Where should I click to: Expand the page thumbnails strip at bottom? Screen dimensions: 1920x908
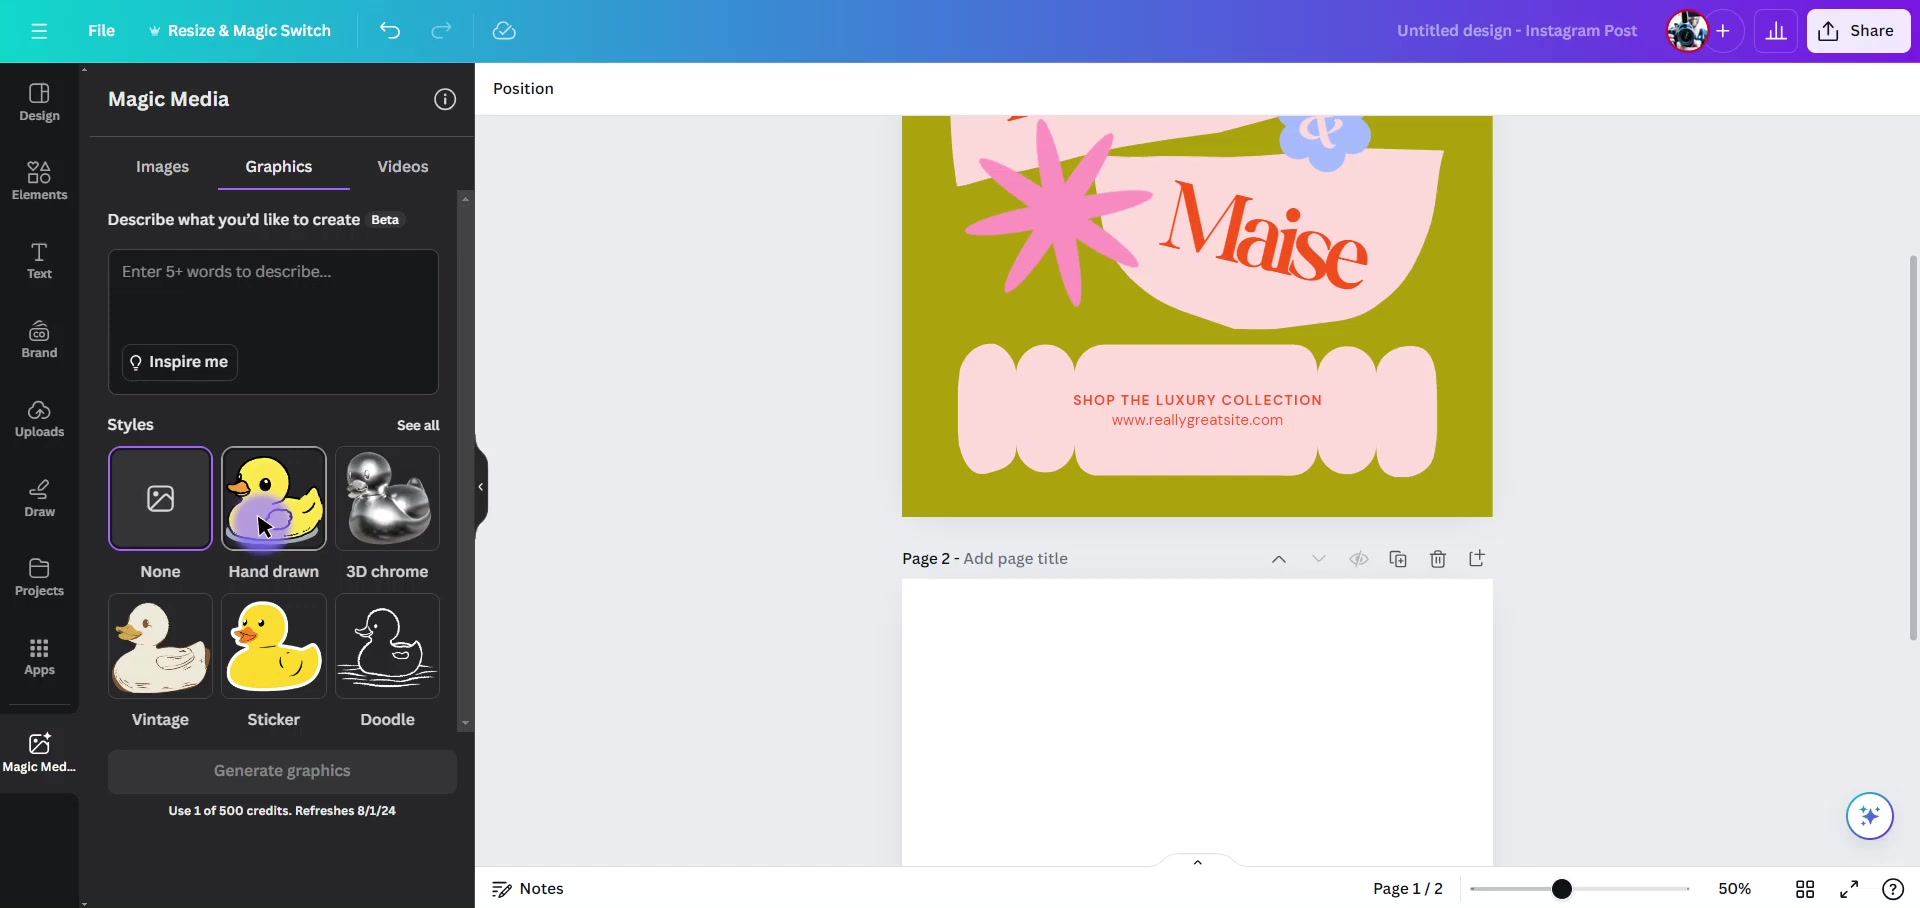[1197, 861]
